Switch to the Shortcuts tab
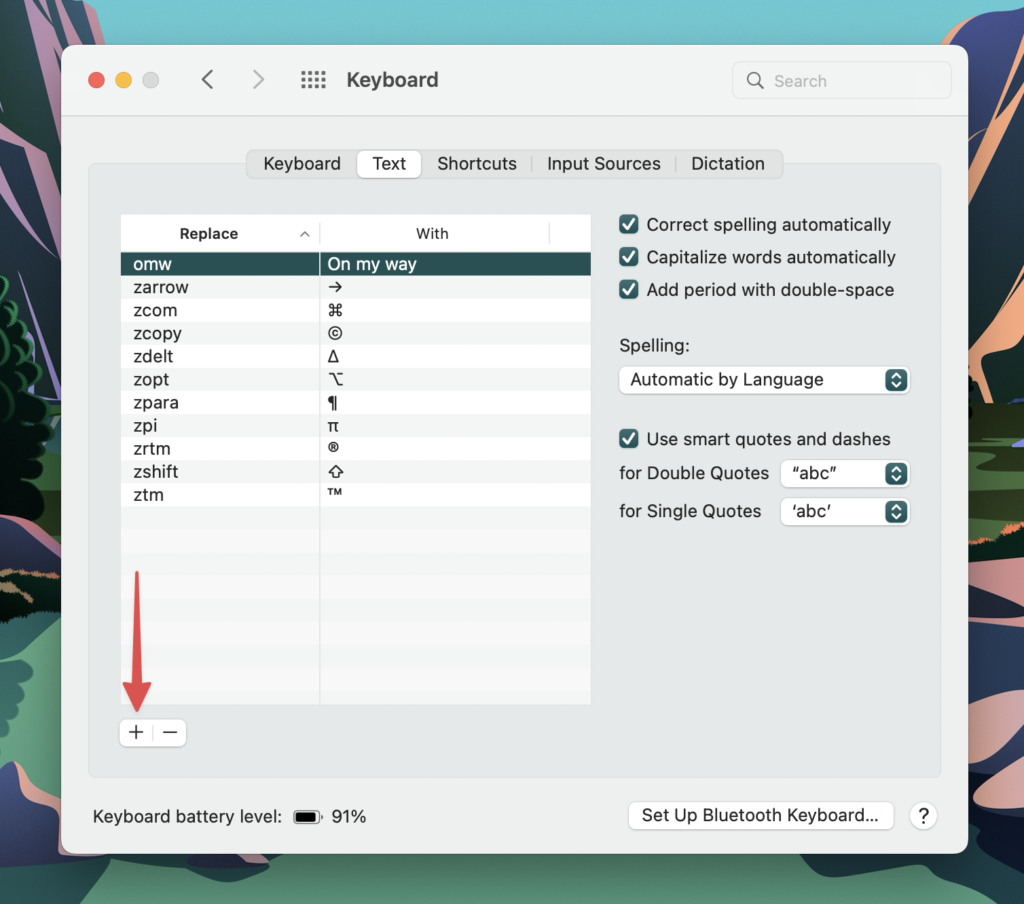This screenshot has width=1024, height=904. click(477, 163)
